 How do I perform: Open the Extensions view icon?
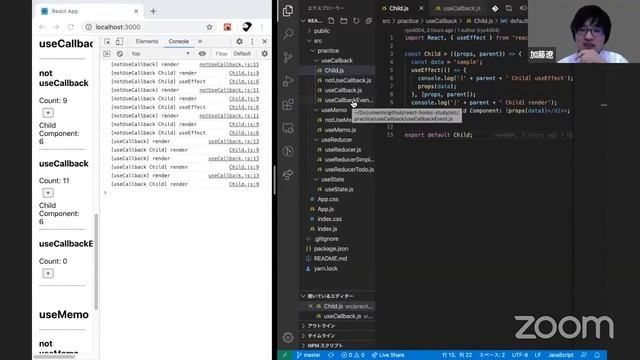tap(288, 104)
